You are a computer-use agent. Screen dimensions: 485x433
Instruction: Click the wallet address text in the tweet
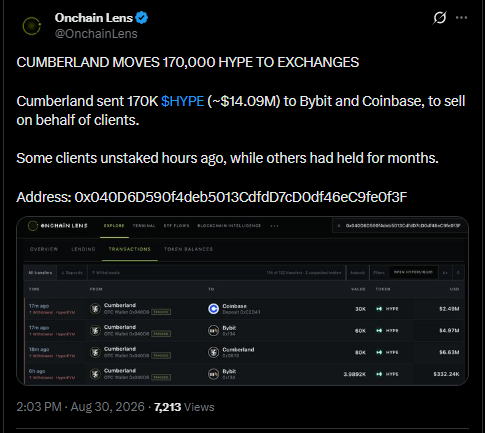pyautogui.click(x=241, y=197)
